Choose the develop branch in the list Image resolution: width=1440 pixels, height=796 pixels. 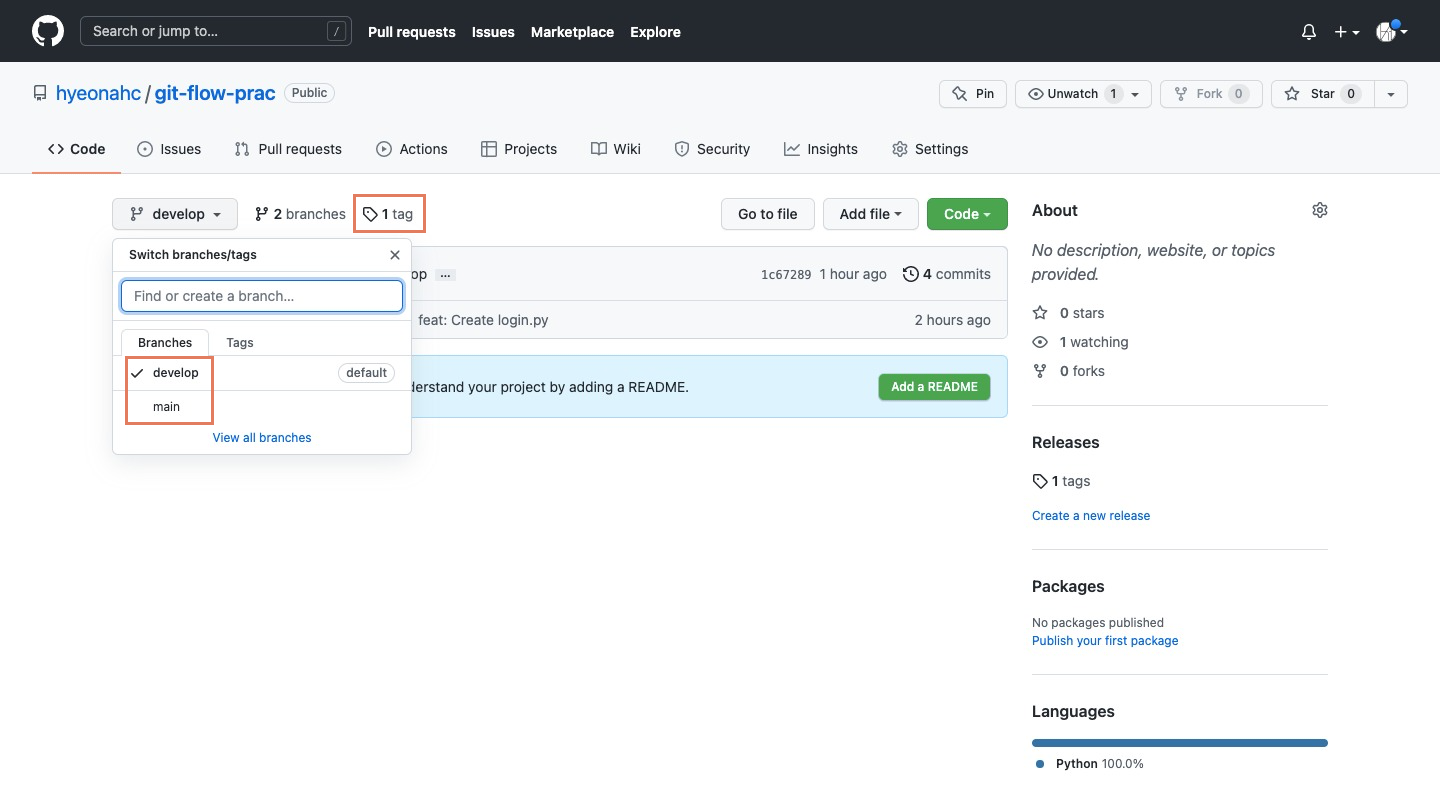tap(262, 373)
